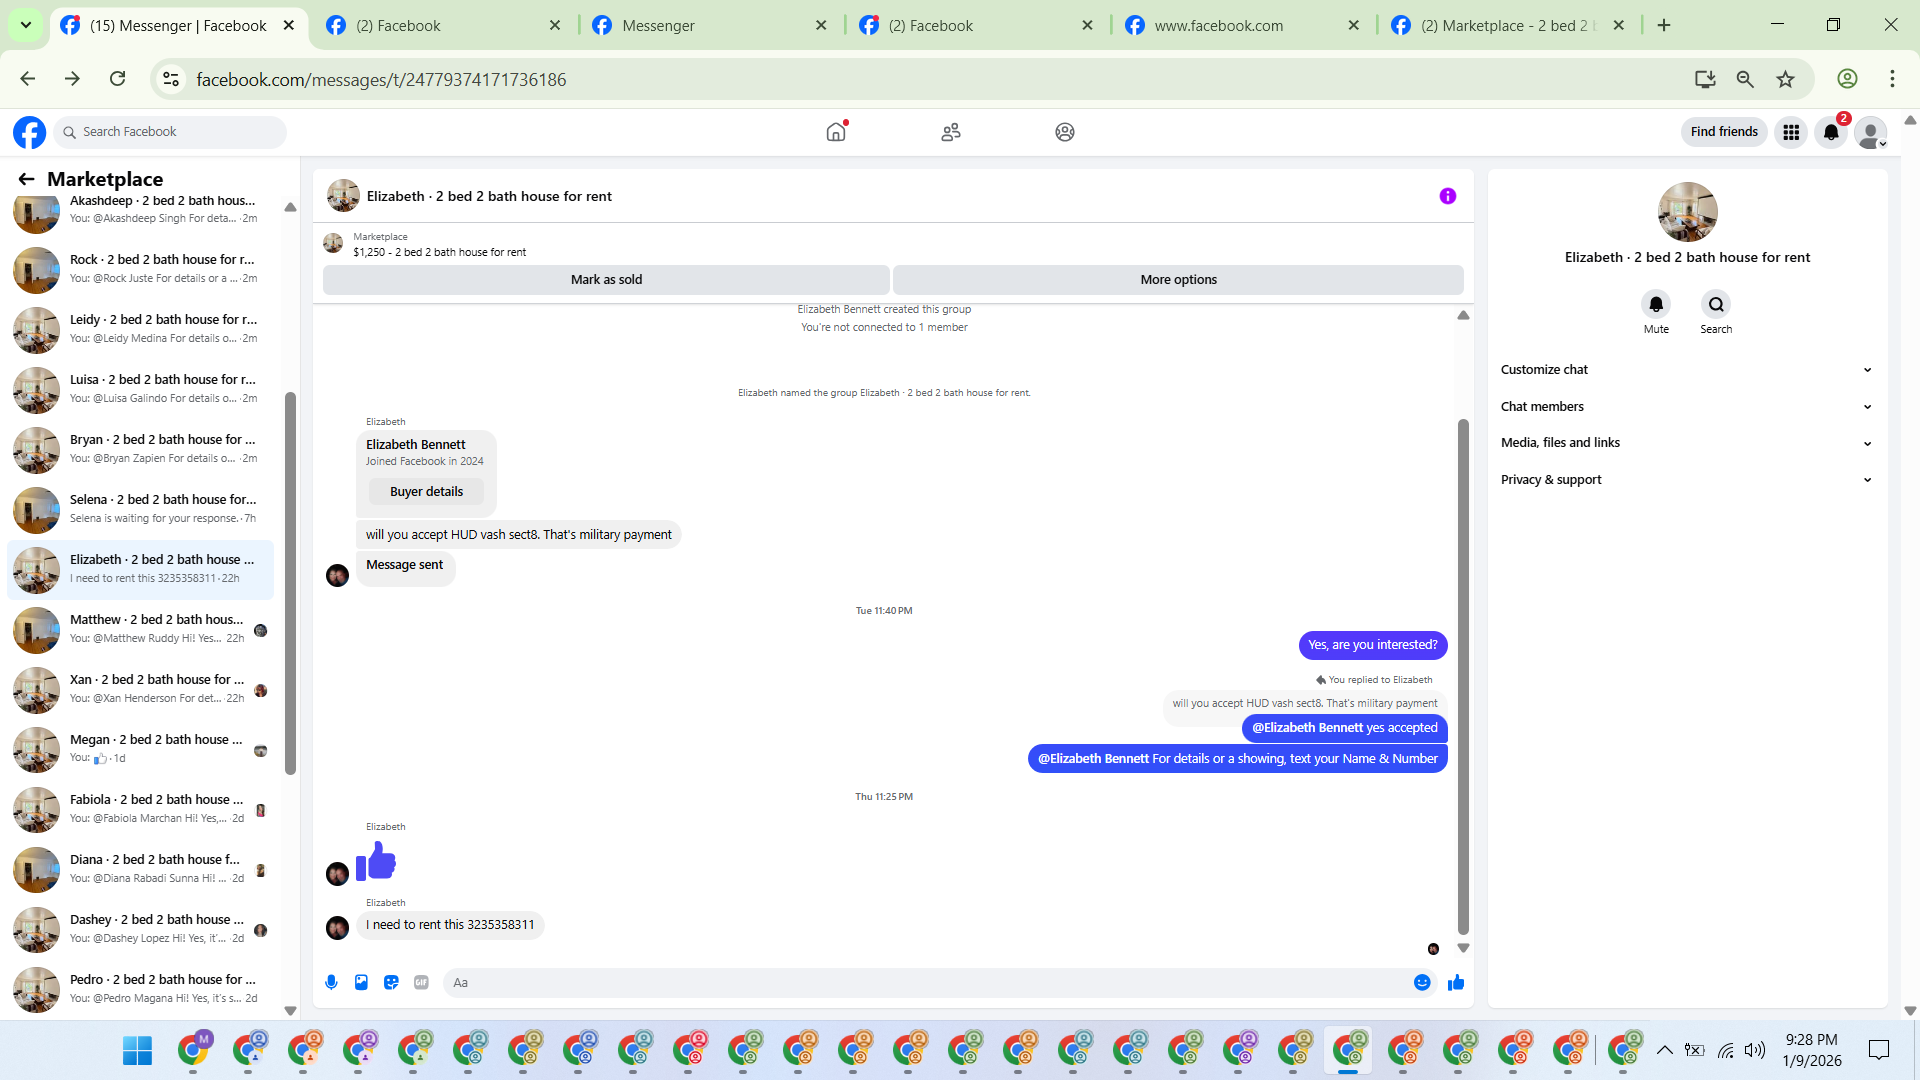This screenshot has width=1920, height=1080.
Task: Open Buyer details for Elizabeth Bennett
Action: (x=426, y=491)
